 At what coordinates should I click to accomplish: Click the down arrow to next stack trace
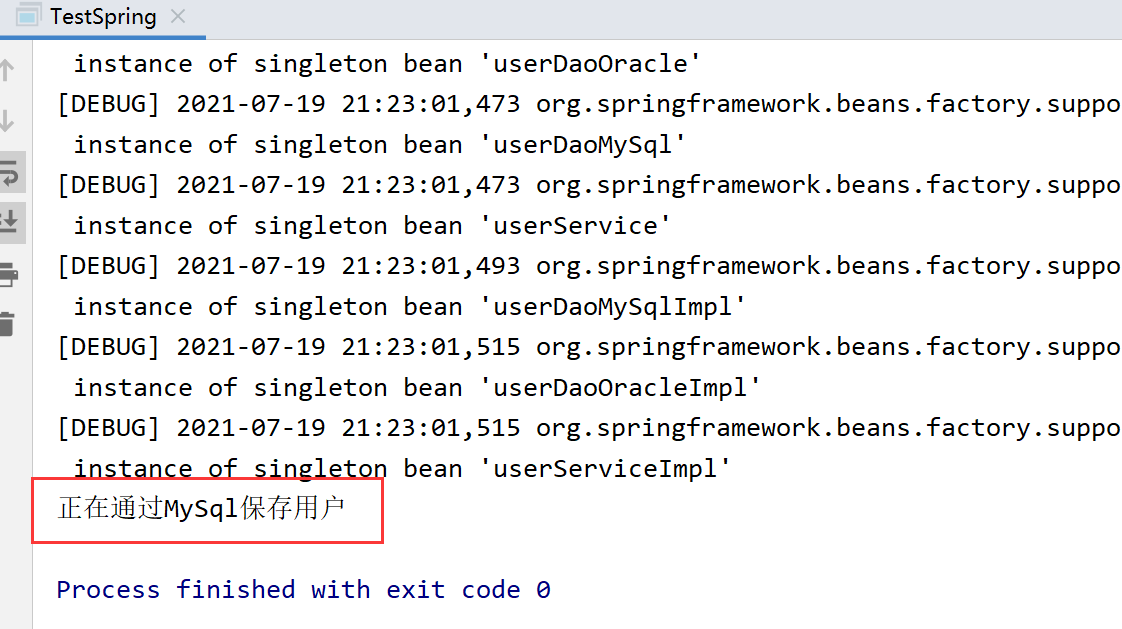(8, 120)
